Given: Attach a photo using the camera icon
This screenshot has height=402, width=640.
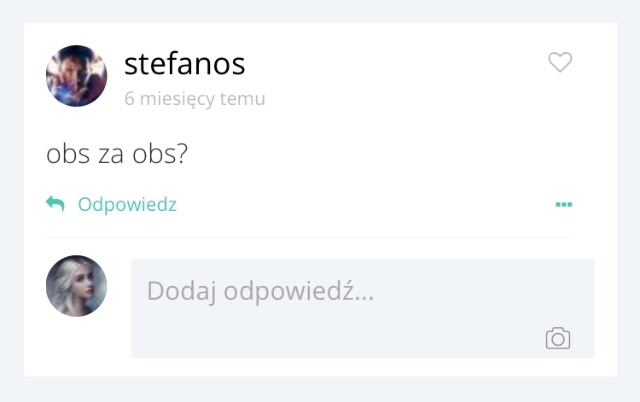Looking at the screenshot, I should [558, 338].
